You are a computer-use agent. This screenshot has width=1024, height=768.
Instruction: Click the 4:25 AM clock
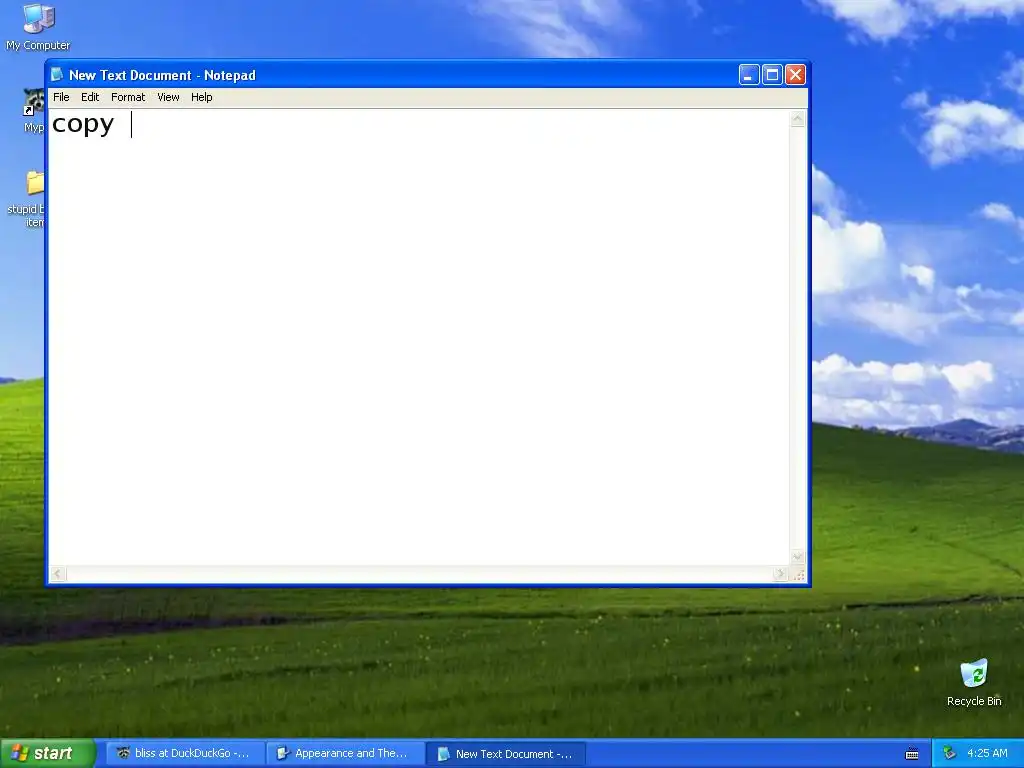click(x=987, y=754)
